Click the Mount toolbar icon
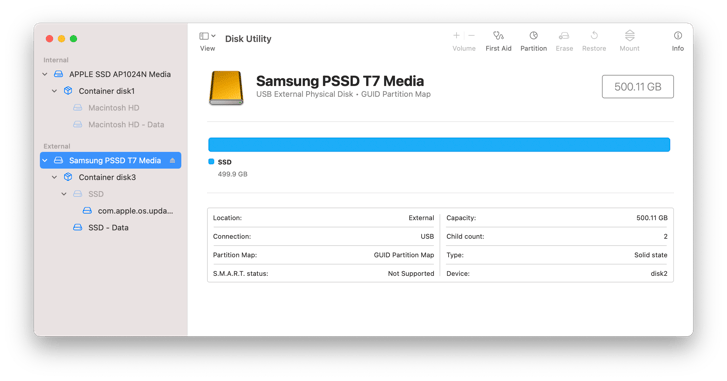 coord(630,36)
